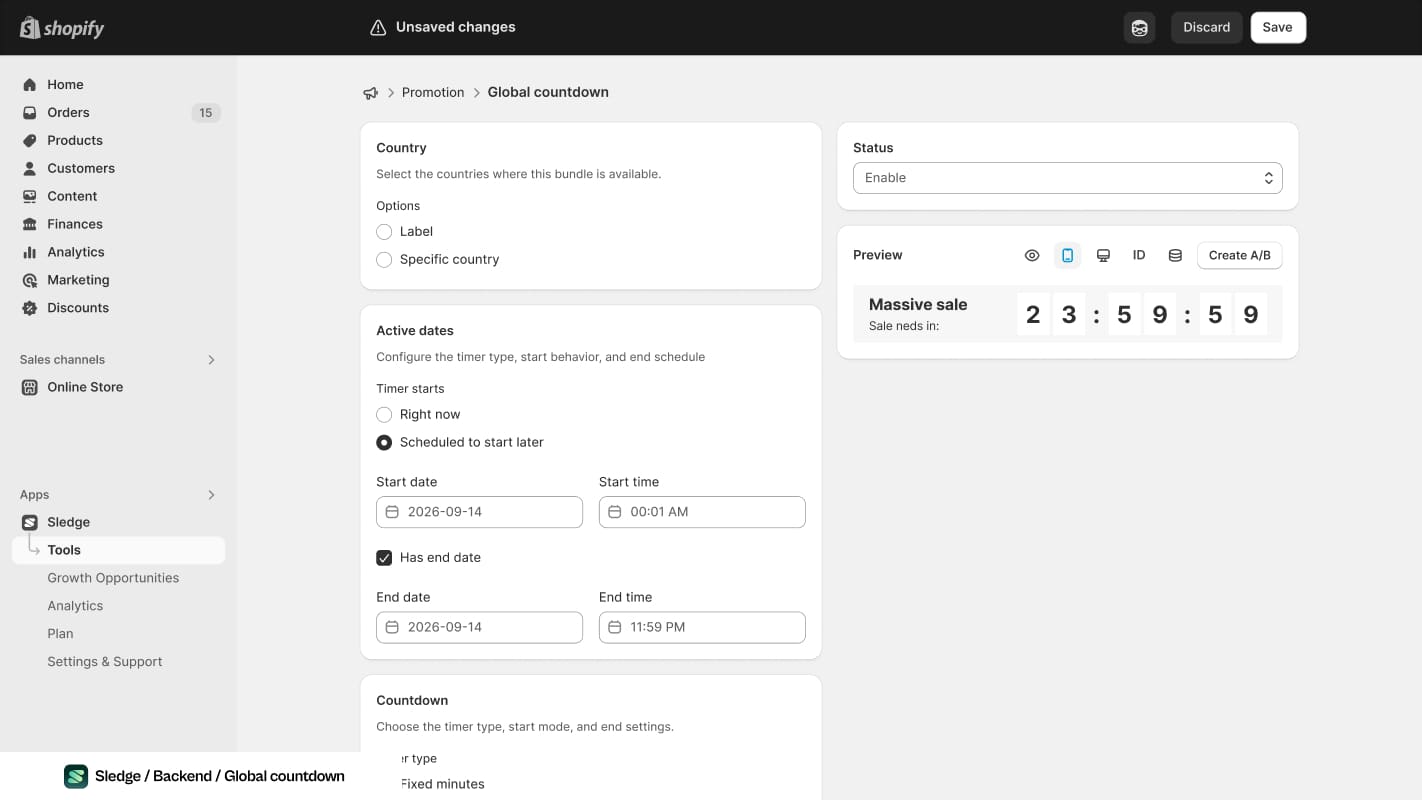Switch preview to desktop view icon
Screen dimensions: 1422x800
pos(1104,256)
